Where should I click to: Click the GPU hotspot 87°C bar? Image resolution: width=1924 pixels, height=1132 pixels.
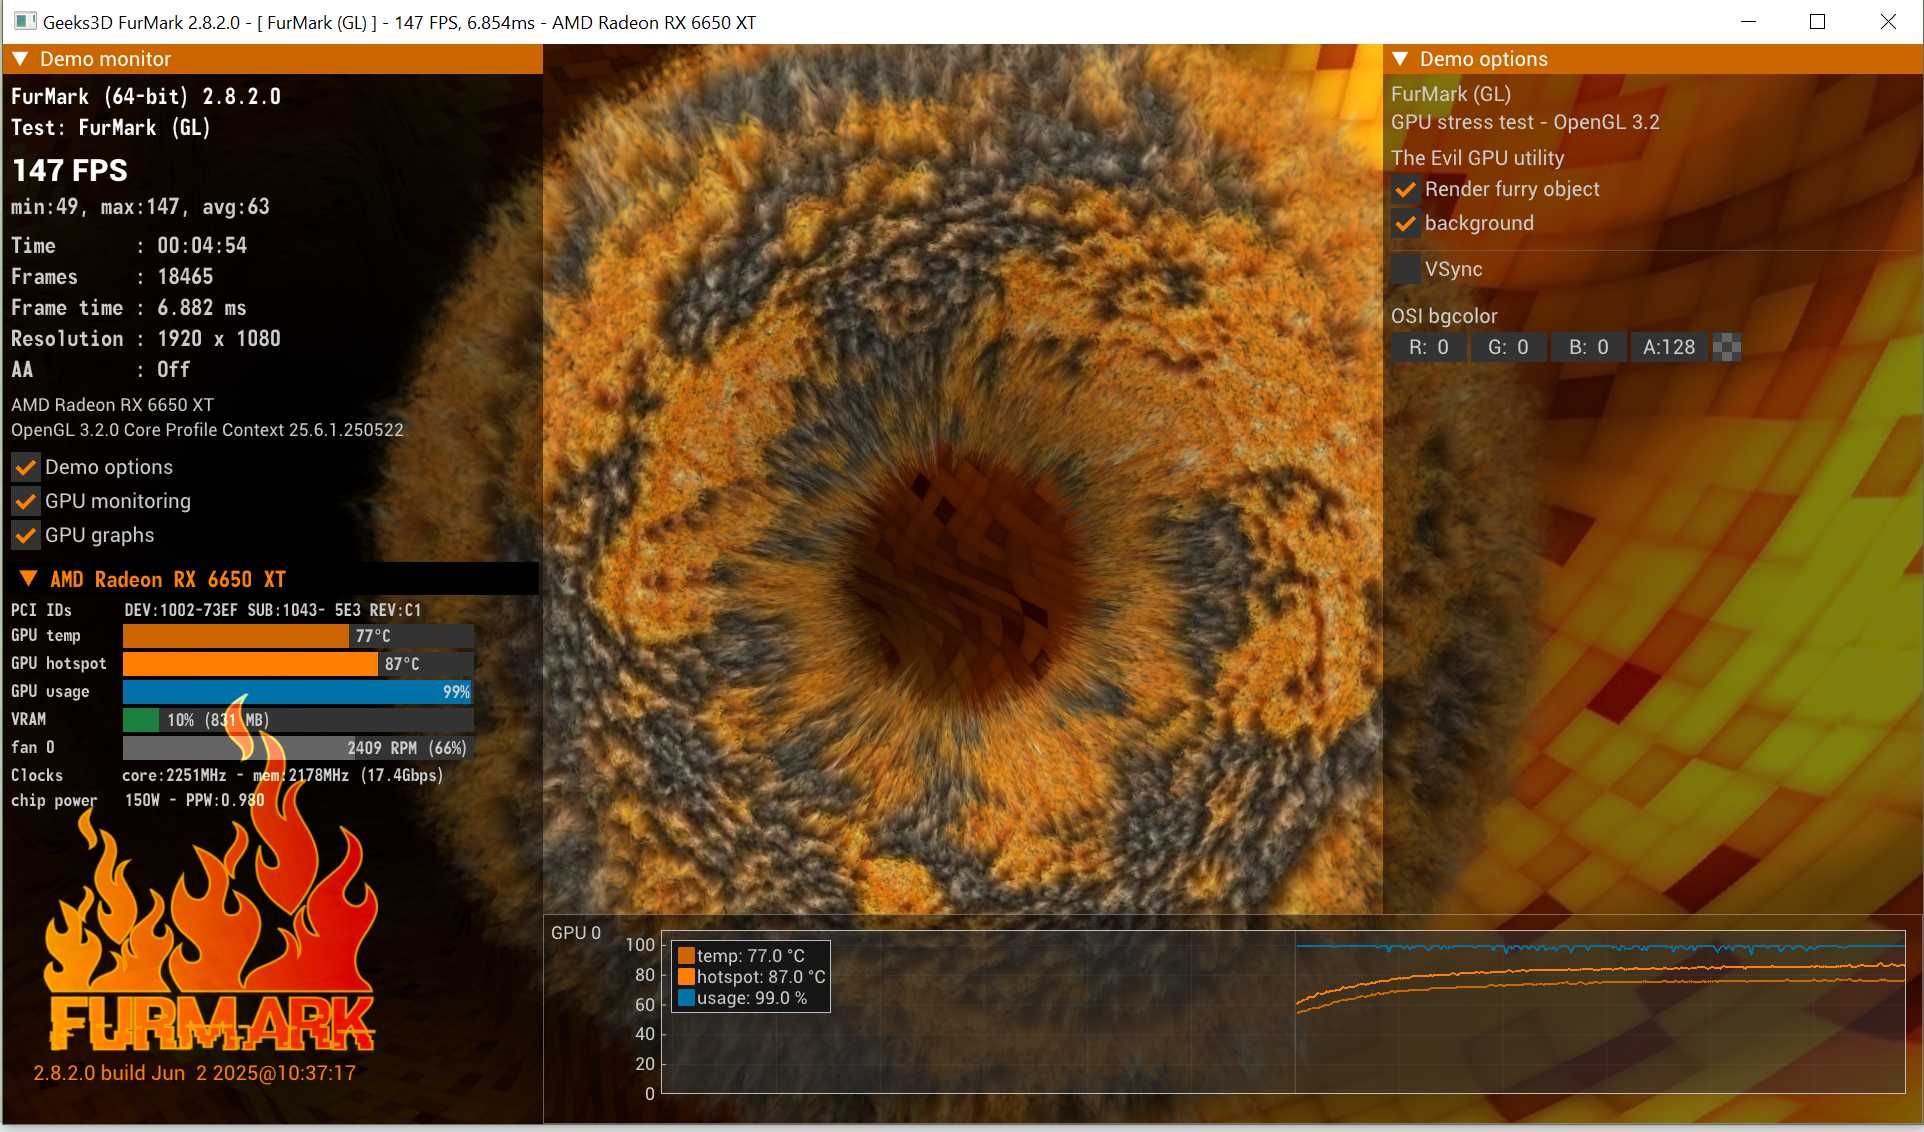tap(298, 664)
